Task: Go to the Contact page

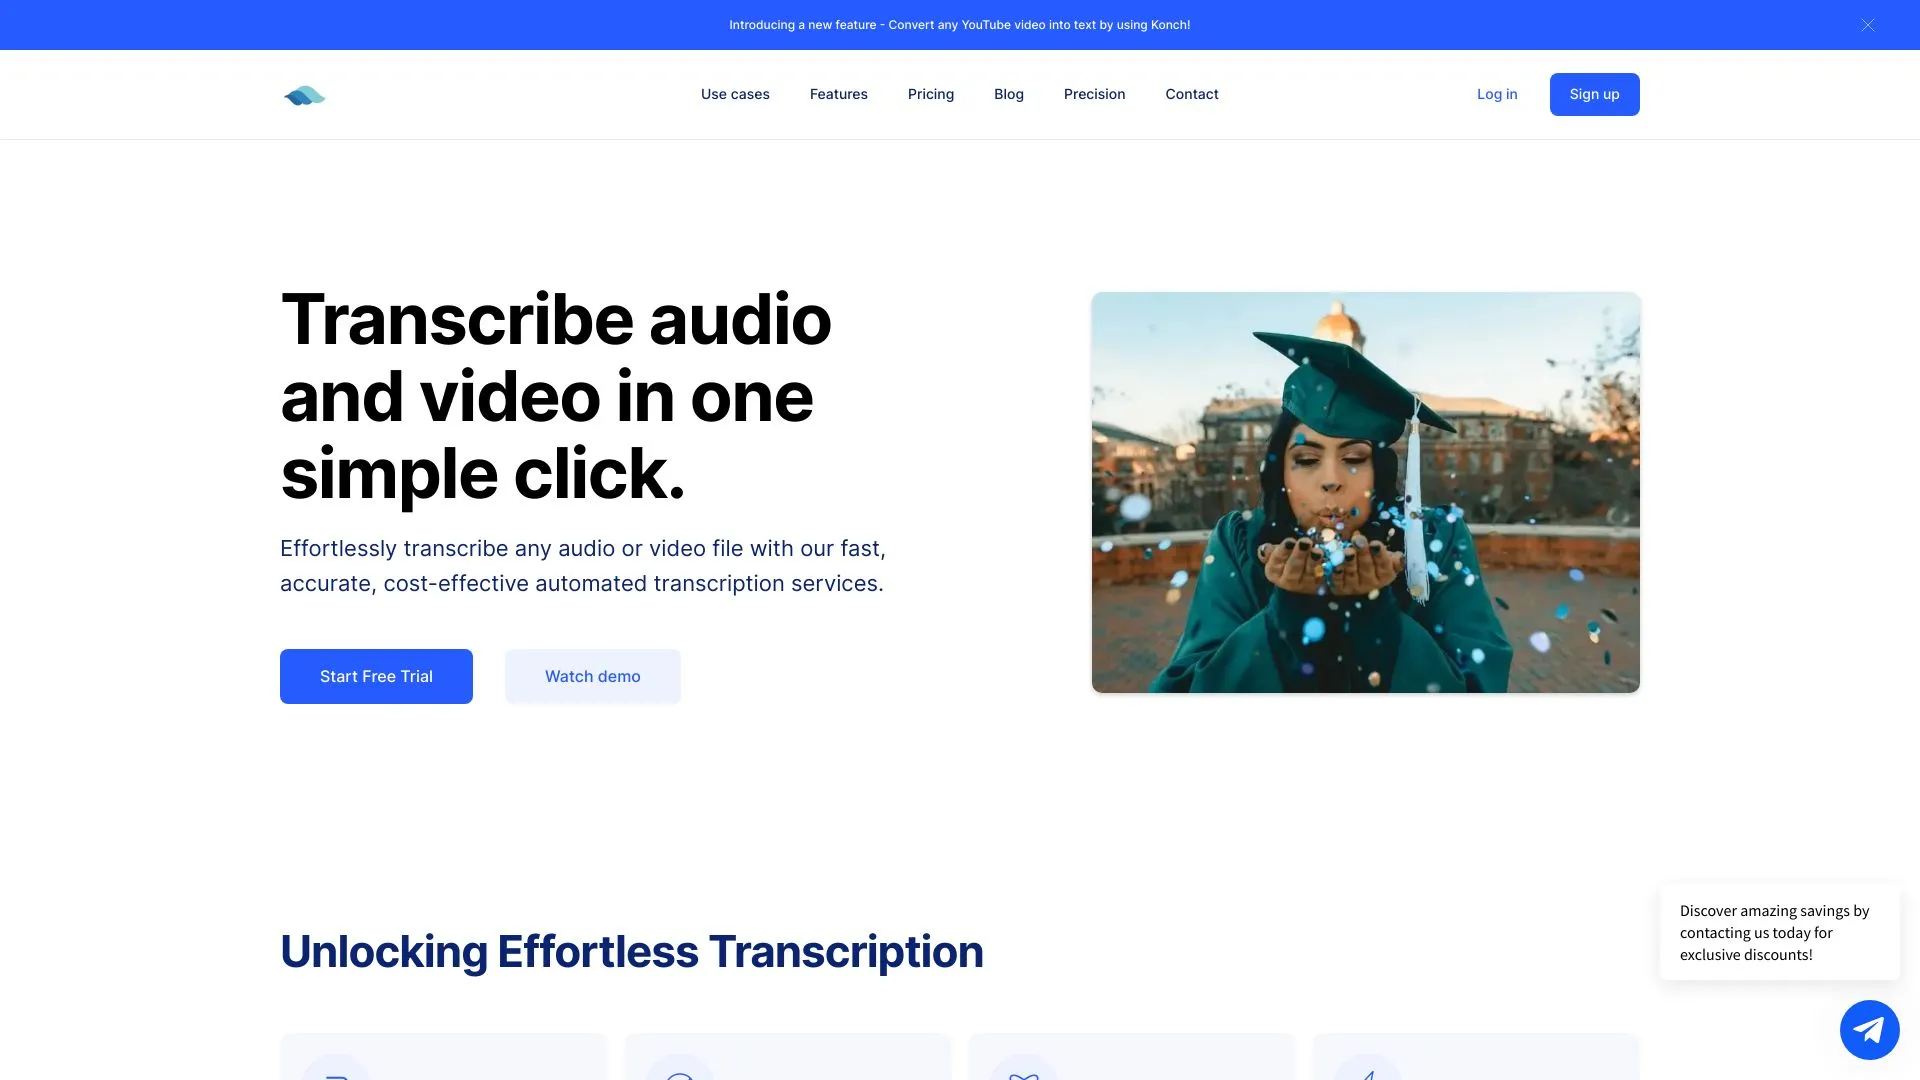Action: point(1191,94)
